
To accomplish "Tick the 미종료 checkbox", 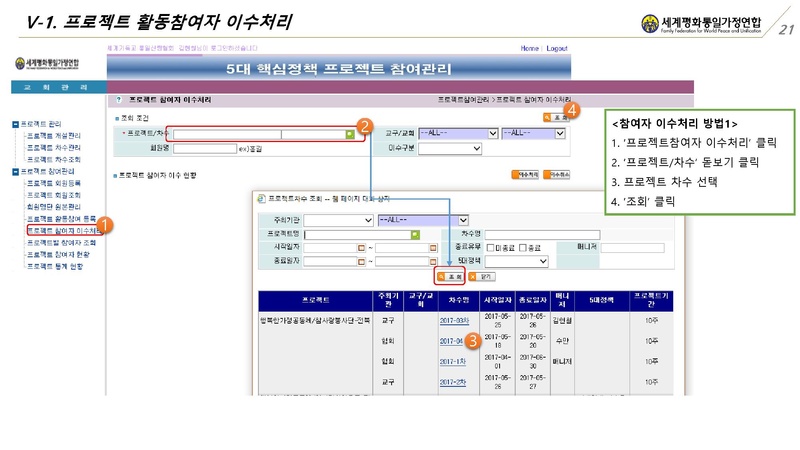I will (490, 247).
